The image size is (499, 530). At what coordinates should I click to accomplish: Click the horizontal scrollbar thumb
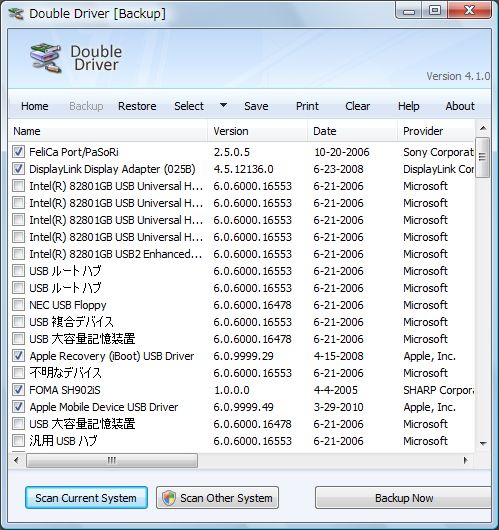click(112, 460)
